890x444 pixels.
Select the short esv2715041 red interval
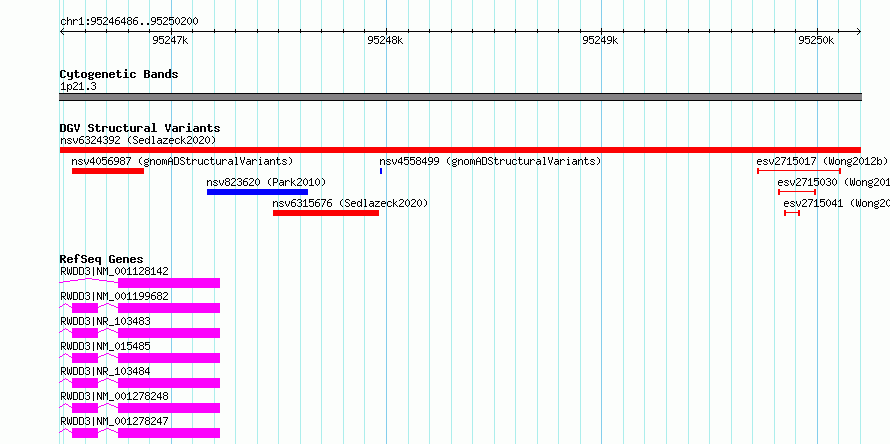792,213
